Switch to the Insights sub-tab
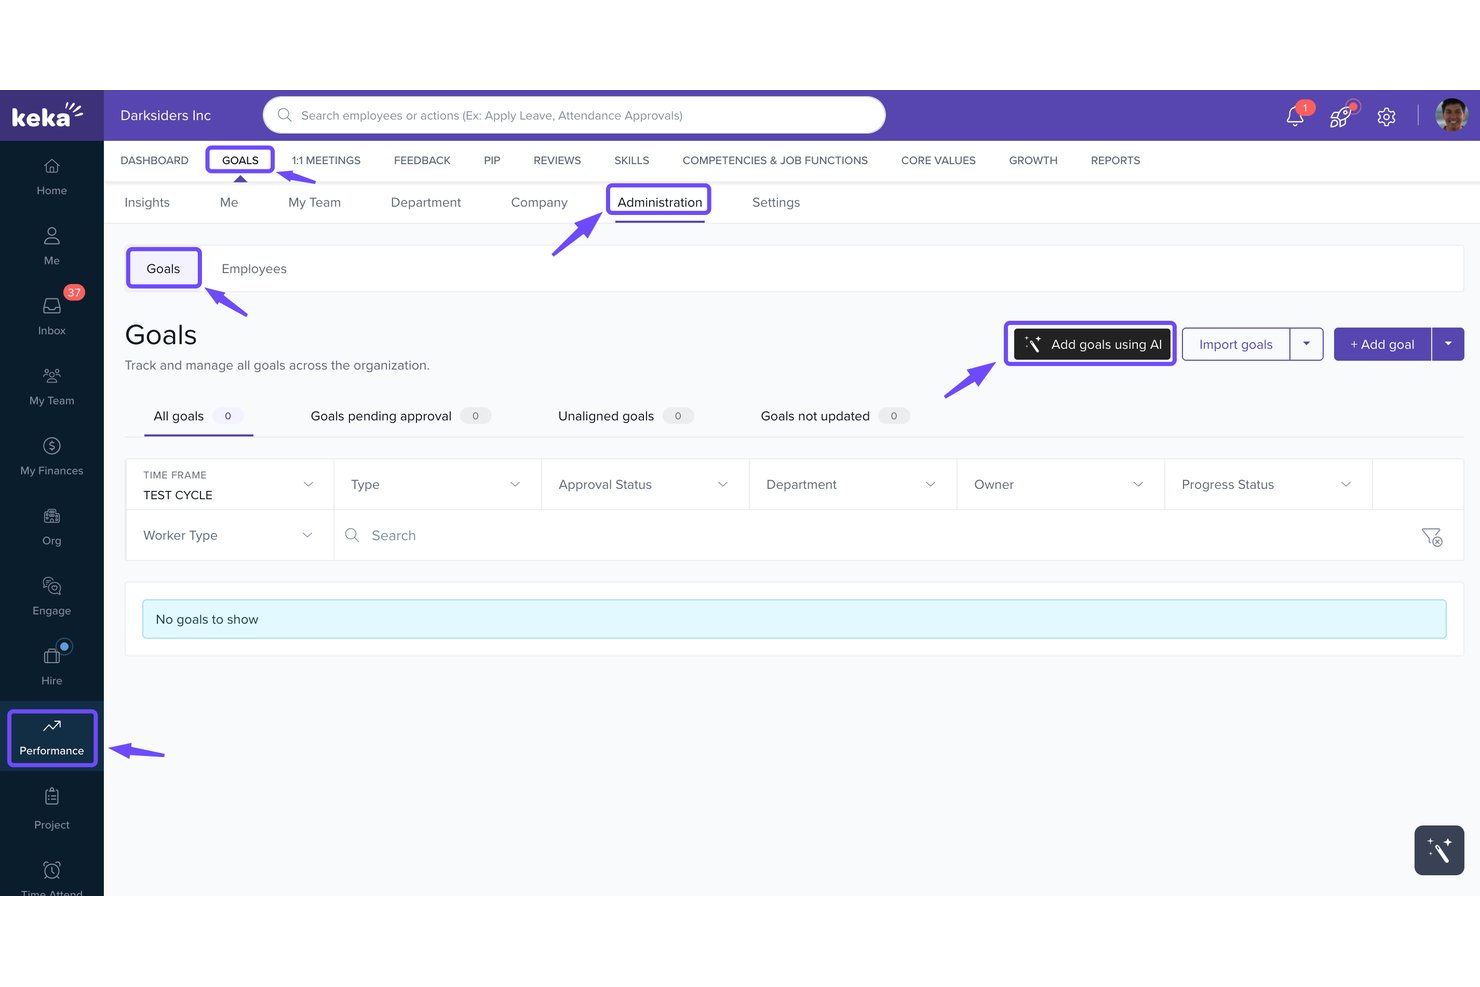The width and height of the screenshot is (1480, 987). (x=147, y=202)
